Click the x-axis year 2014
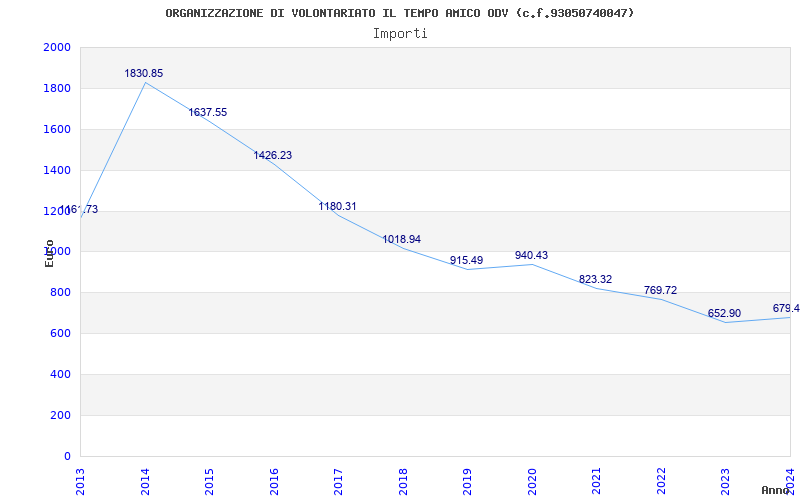This screenshot has height=500, width=800. coord(145,482)
